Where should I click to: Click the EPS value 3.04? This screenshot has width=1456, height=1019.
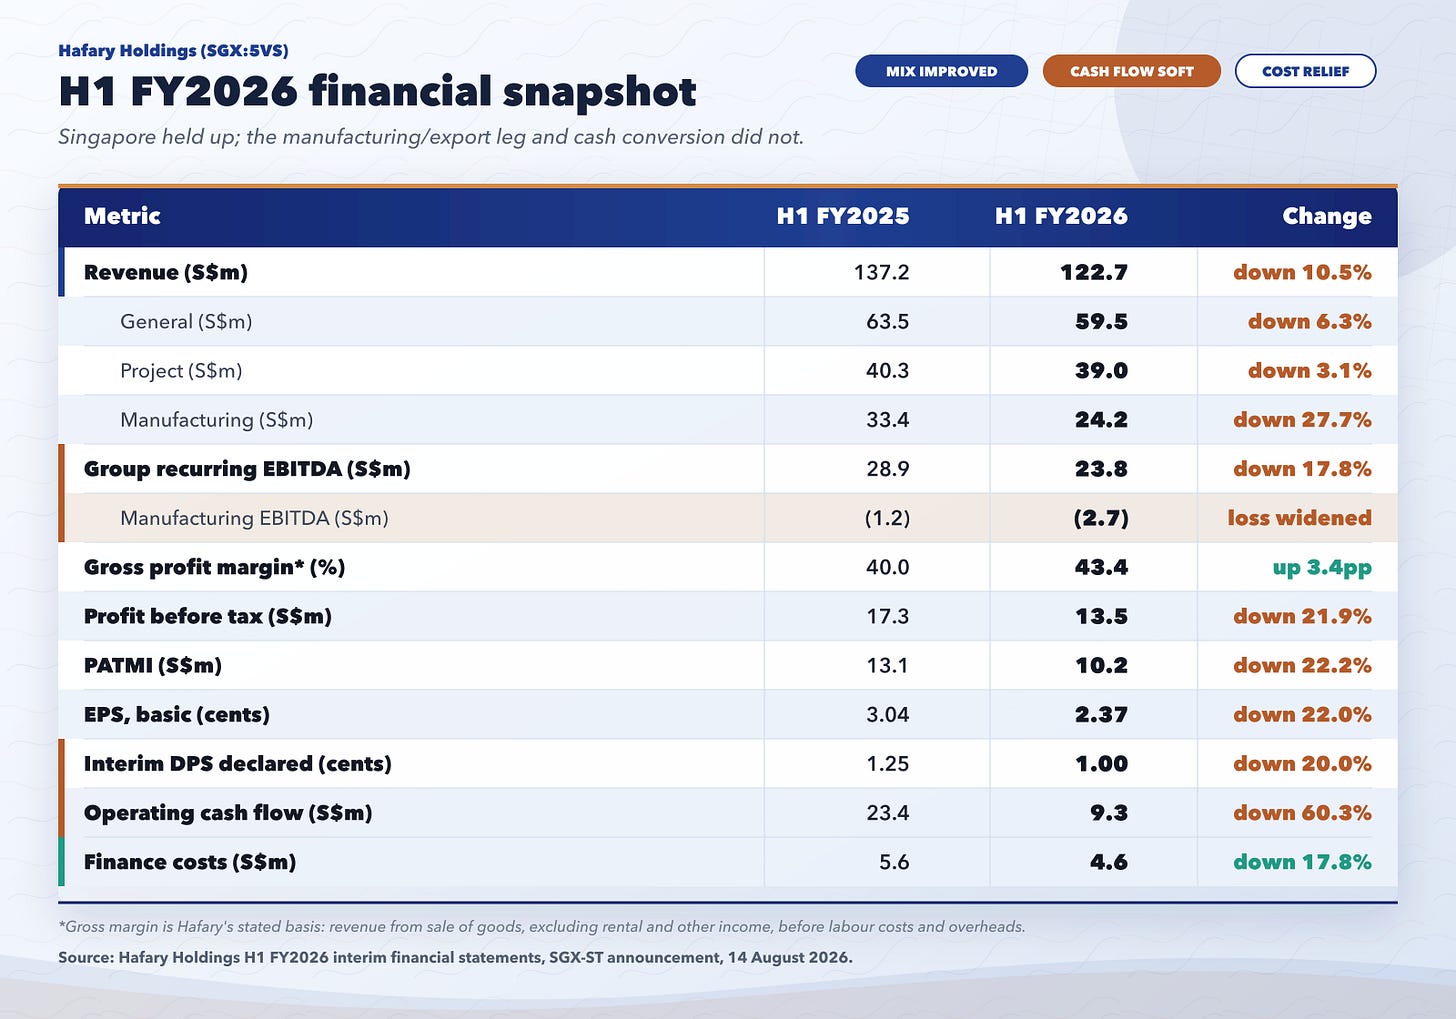(888, 714)
